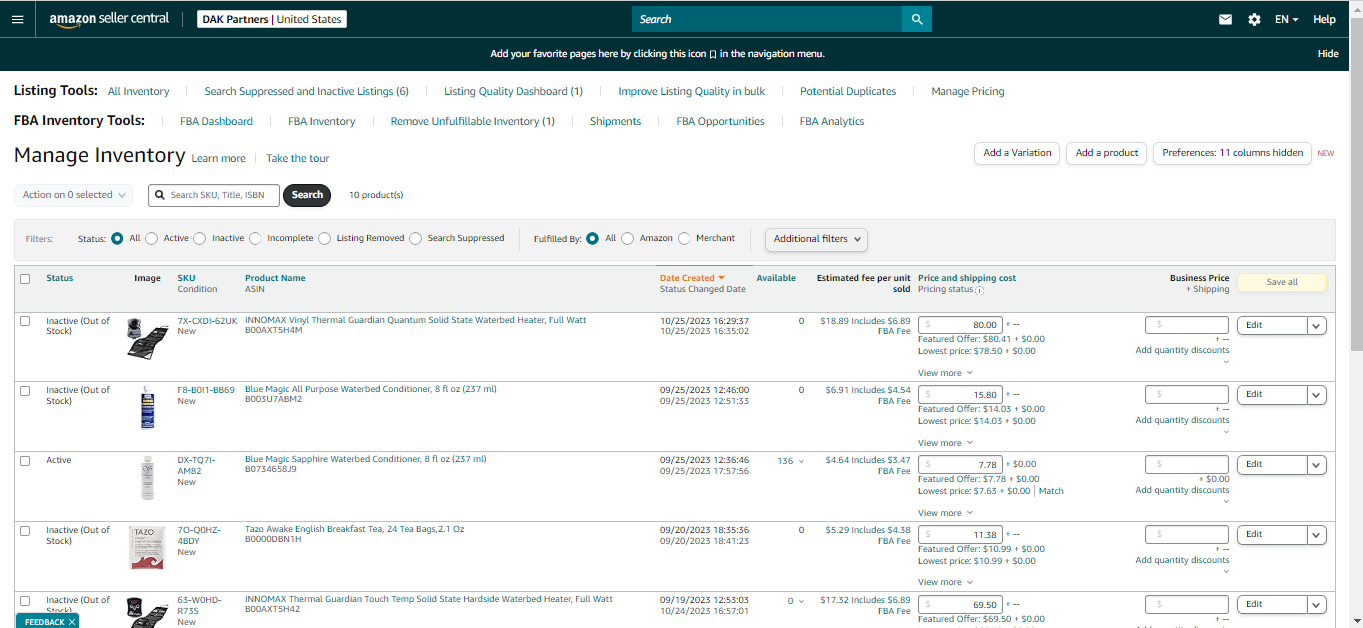Open Edit dropdown arrow for Blue Magic All Purpose row
This screenshot has height=628, width=1363.
(1317, 395)
